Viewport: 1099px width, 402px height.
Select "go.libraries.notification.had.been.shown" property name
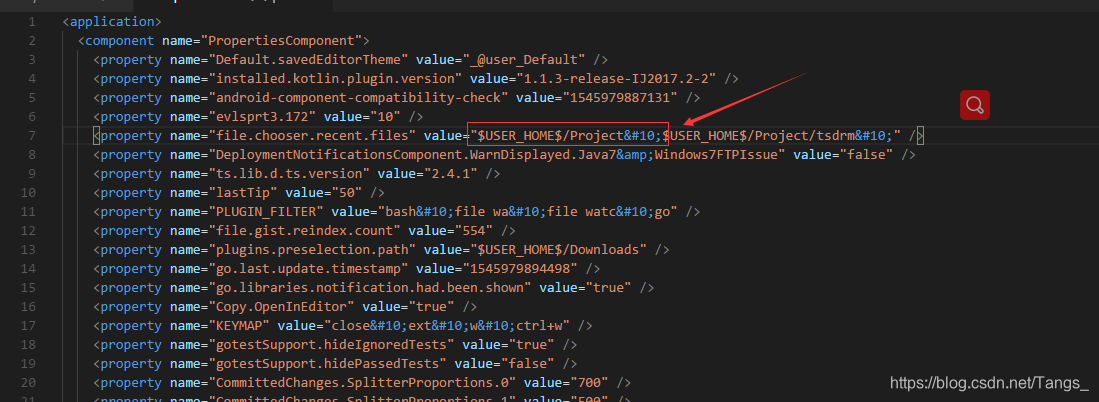coord(371,286)
